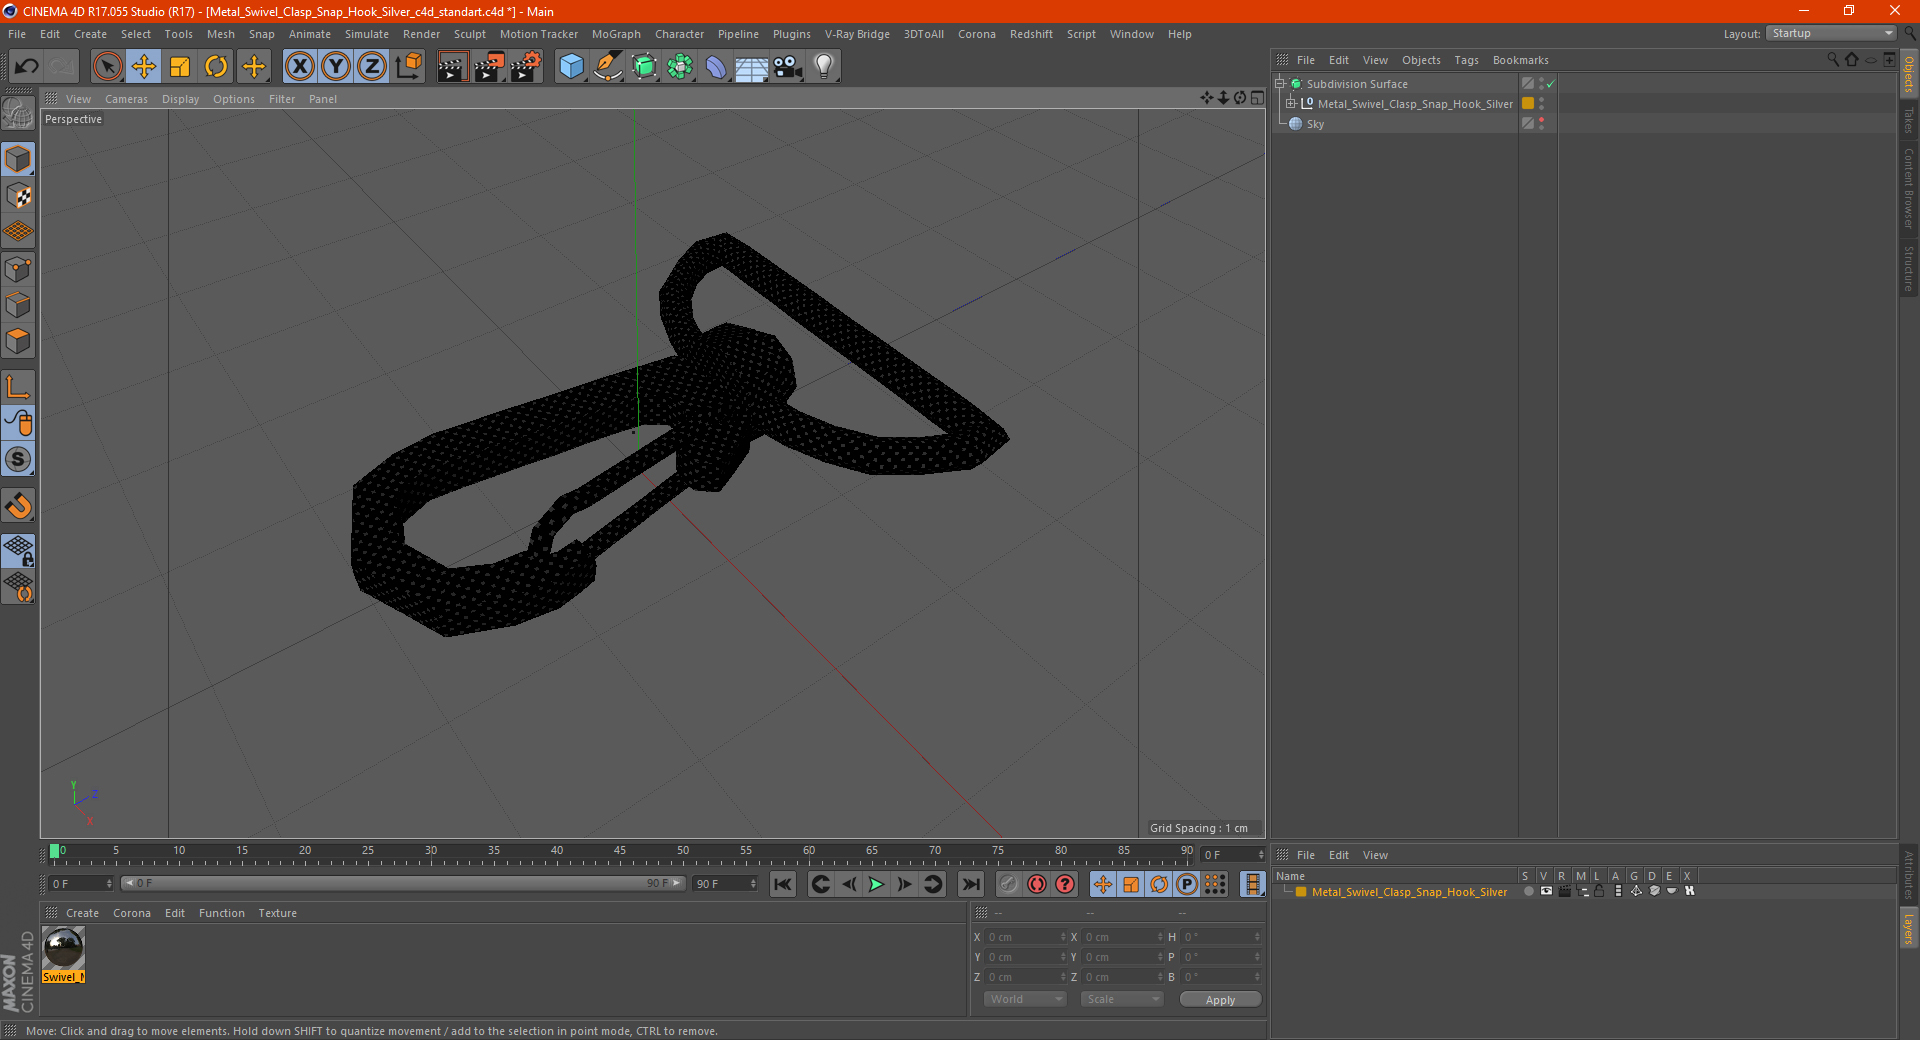This screenshot has height=1040, width=1920.
Task: Toggle Z axis lock
Action: (372, 67)
